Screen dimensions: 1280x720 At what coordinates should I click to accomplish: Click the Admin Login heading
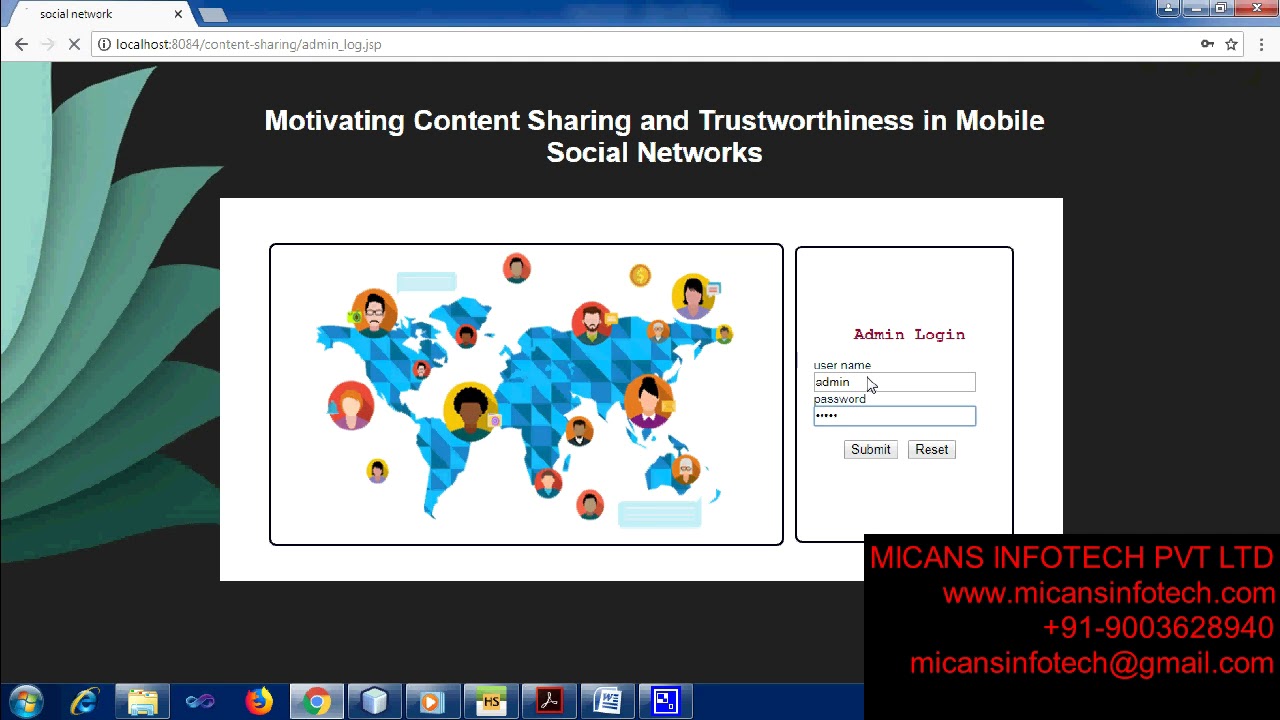pos(909,335)
